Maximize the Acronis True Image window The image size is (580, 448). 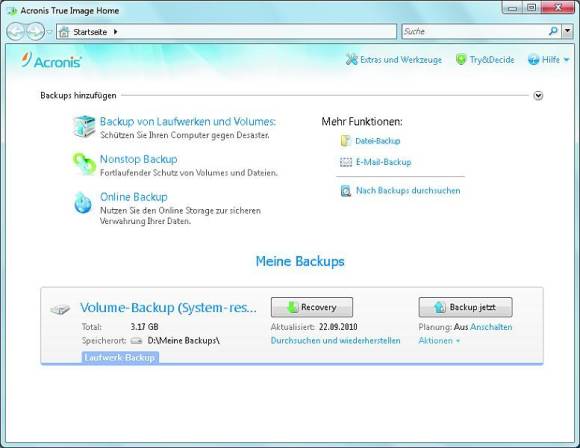click(532, 8)
